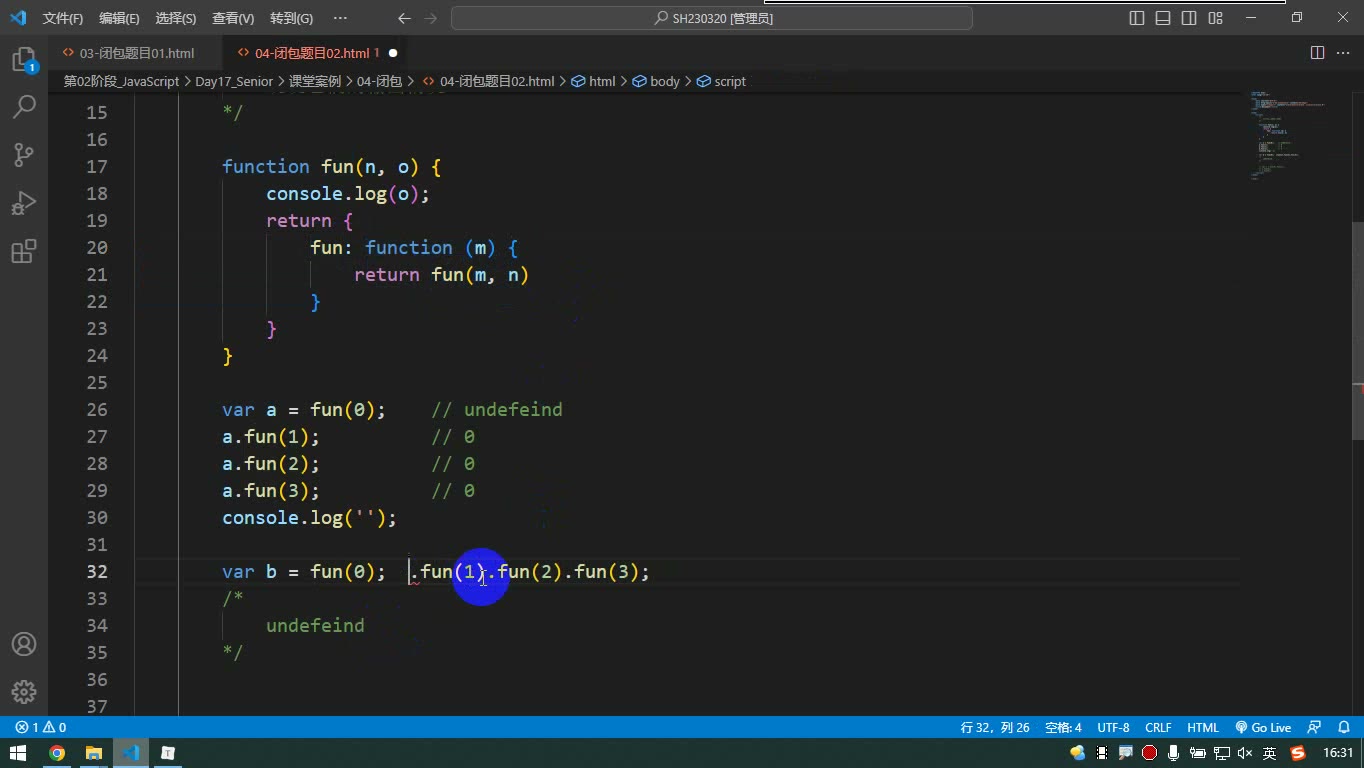The width and height of the screenshot is (1364, 768).
Task: Open the Extensions view icon
Action: coord(24,251)
